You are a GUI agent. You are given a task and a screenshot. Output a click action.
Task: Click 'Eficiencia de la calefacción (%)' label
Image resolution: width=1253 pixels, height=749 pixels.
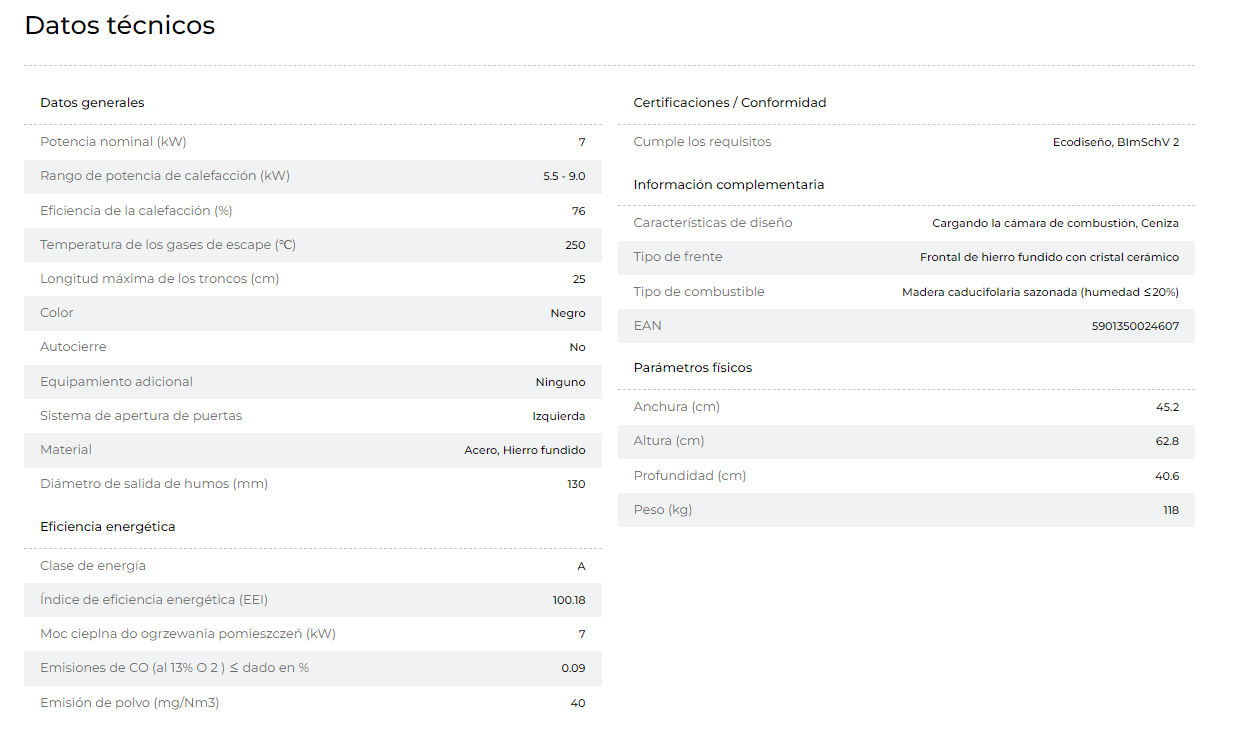[x=136, y=211]
